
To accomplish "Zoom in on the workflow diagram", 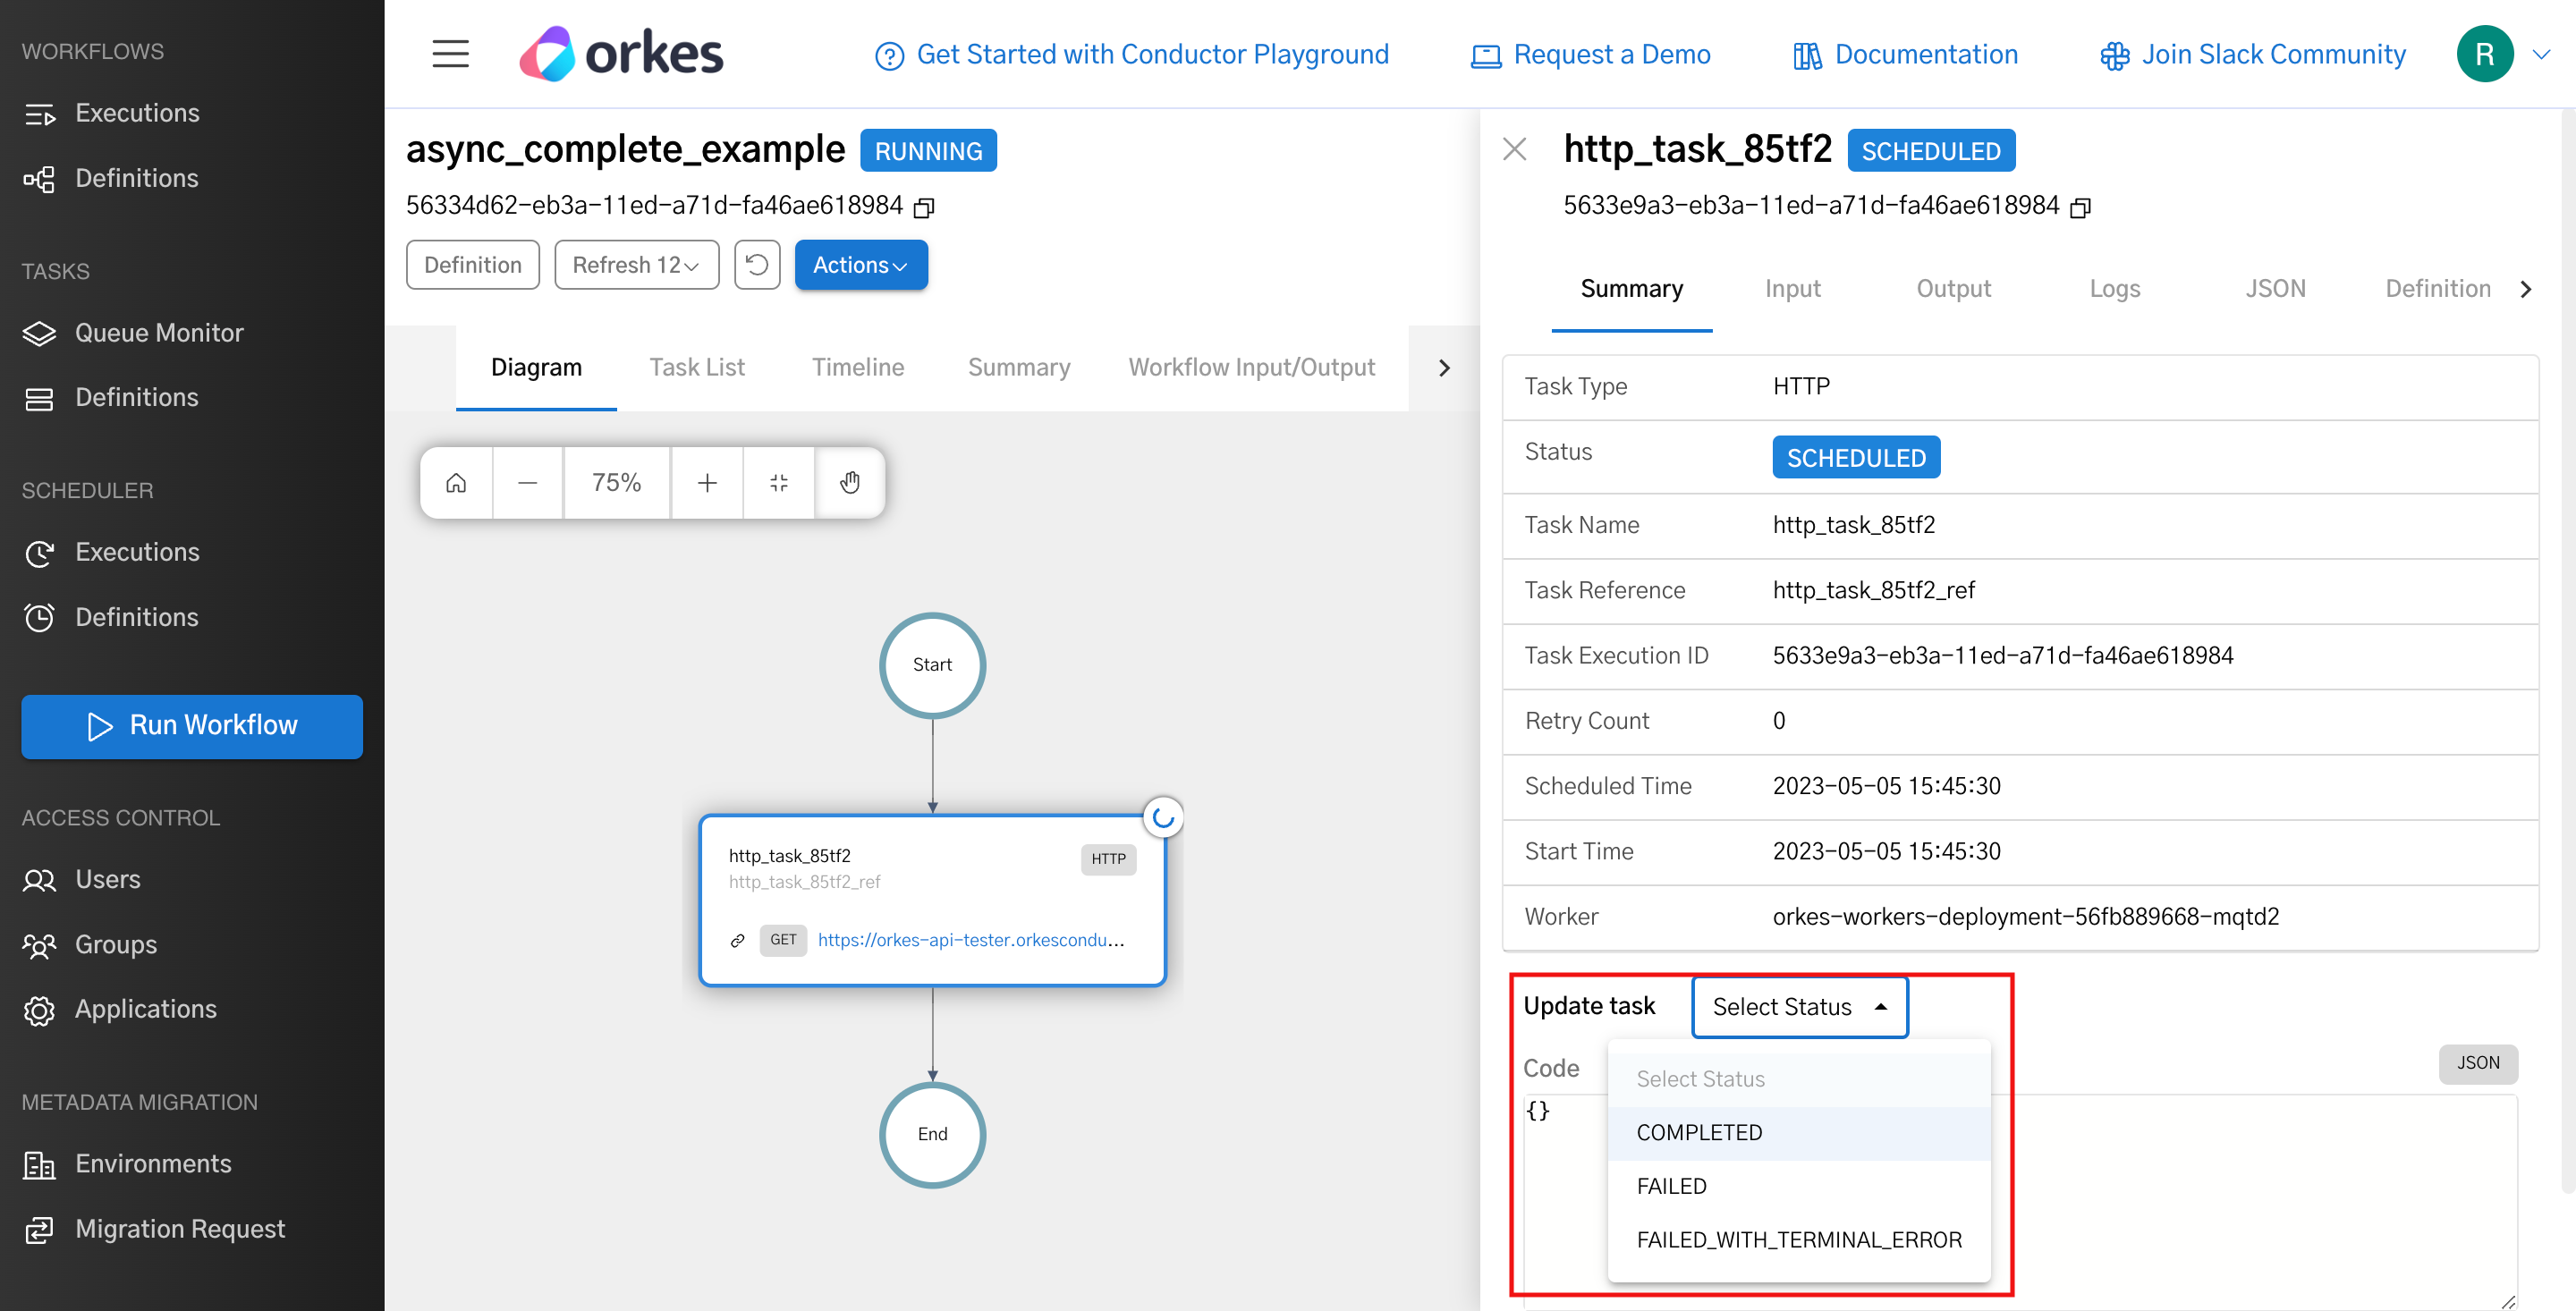I will point(707,482).
